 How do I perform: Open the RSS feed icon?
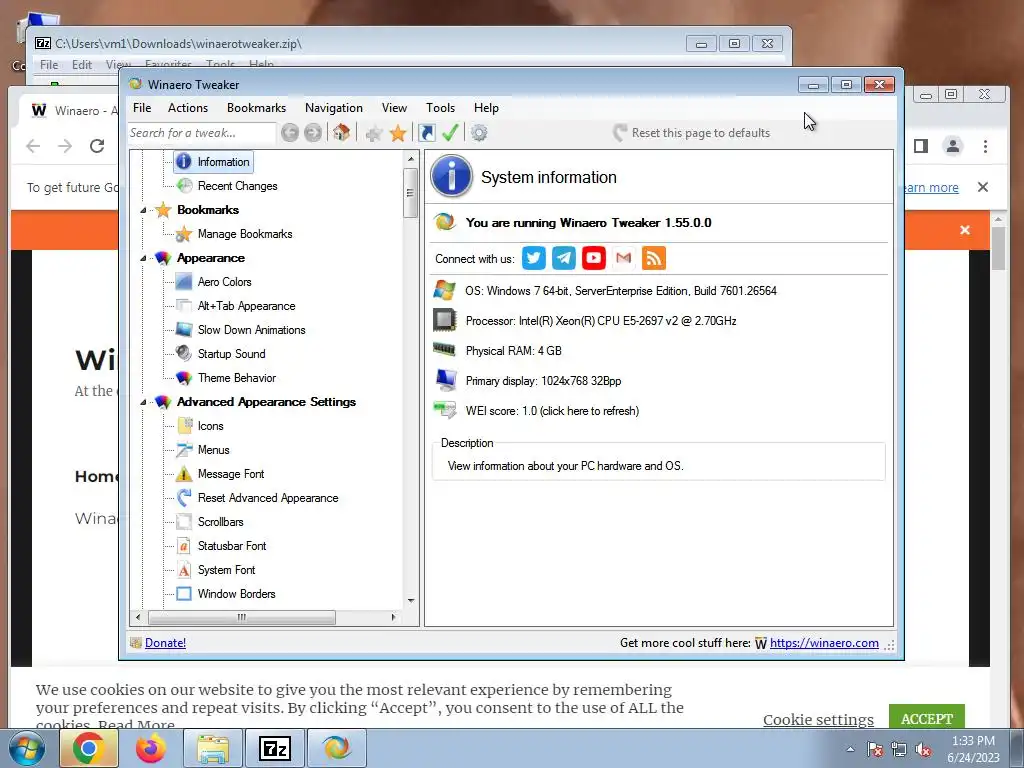(x=654, y=258)
